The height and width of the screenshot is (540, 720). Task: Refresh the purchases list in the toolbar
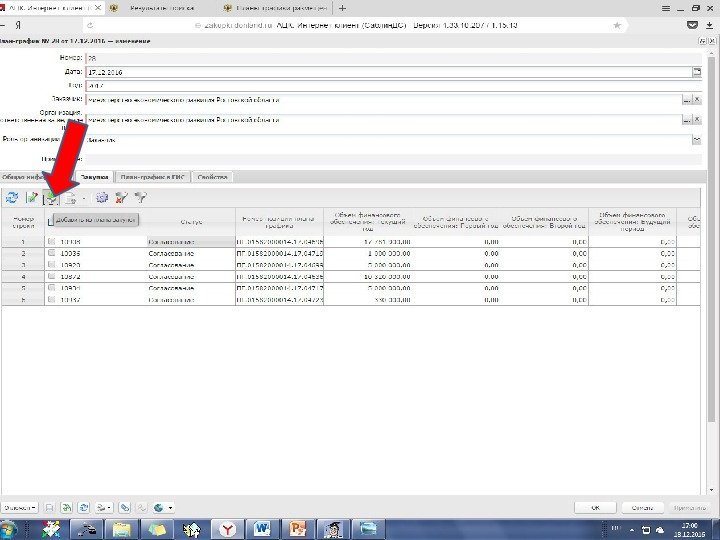12,198
